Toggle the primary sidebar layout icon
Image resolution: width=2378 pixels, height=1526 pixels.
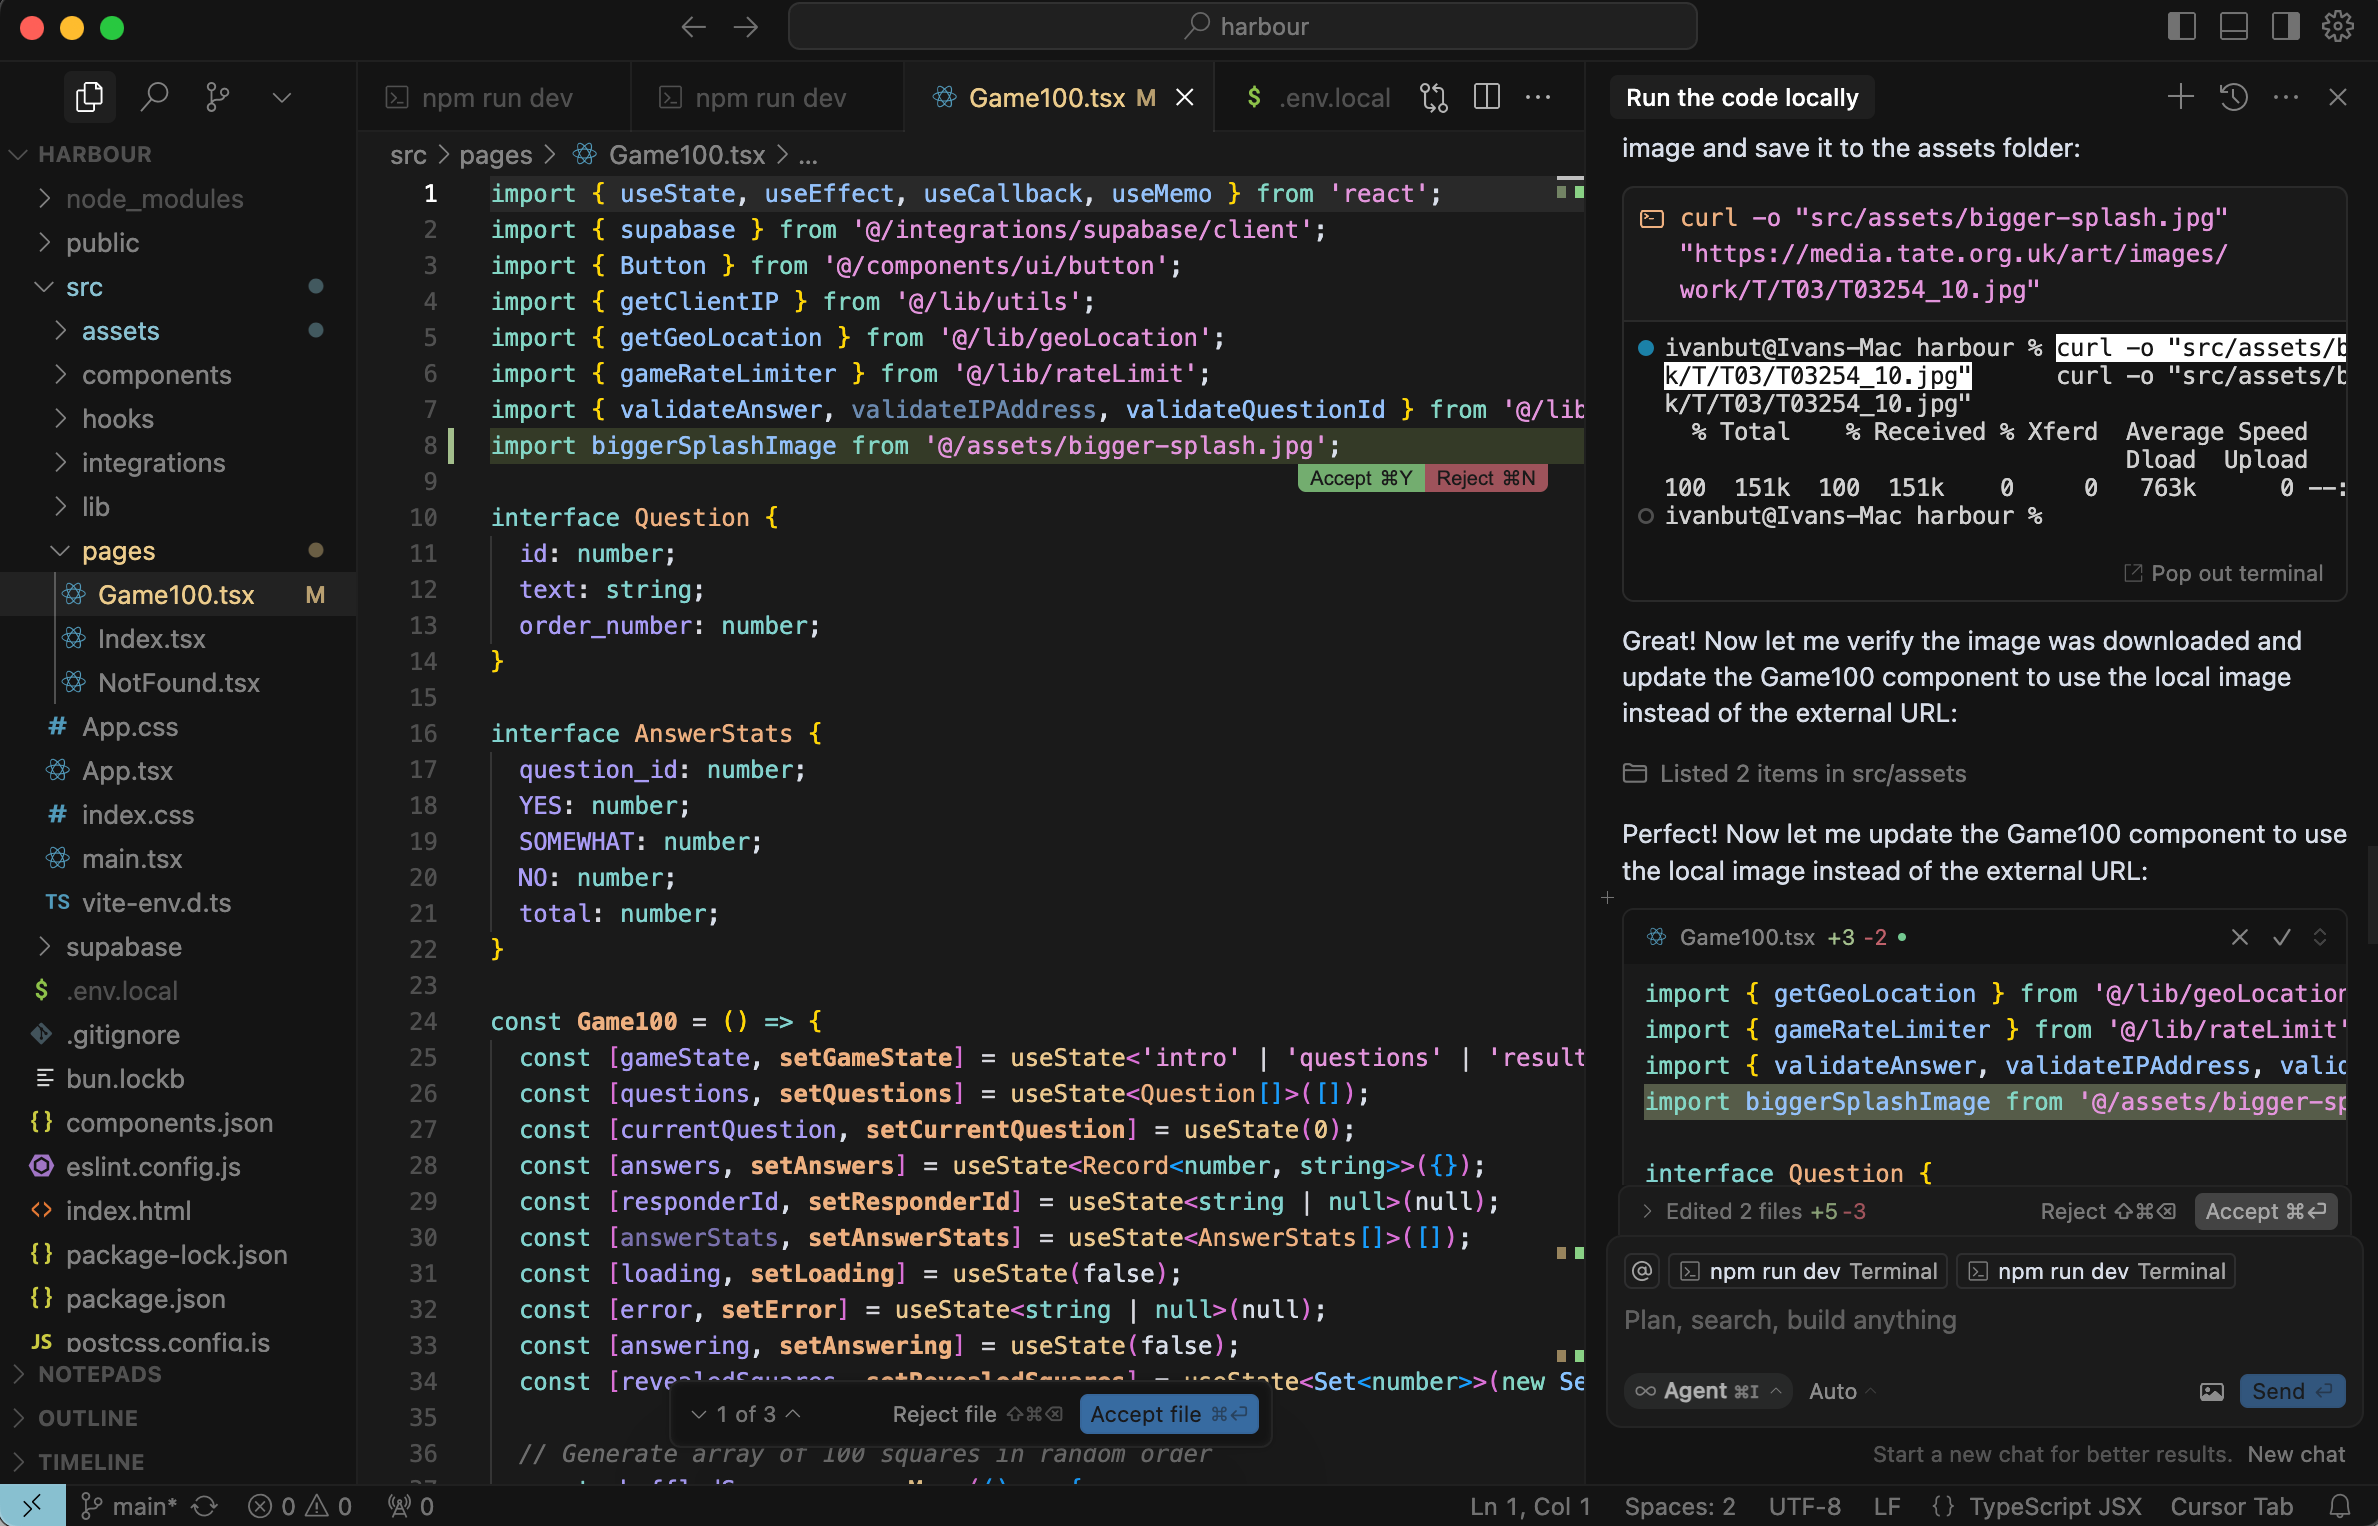click(x=2181, y=26)
